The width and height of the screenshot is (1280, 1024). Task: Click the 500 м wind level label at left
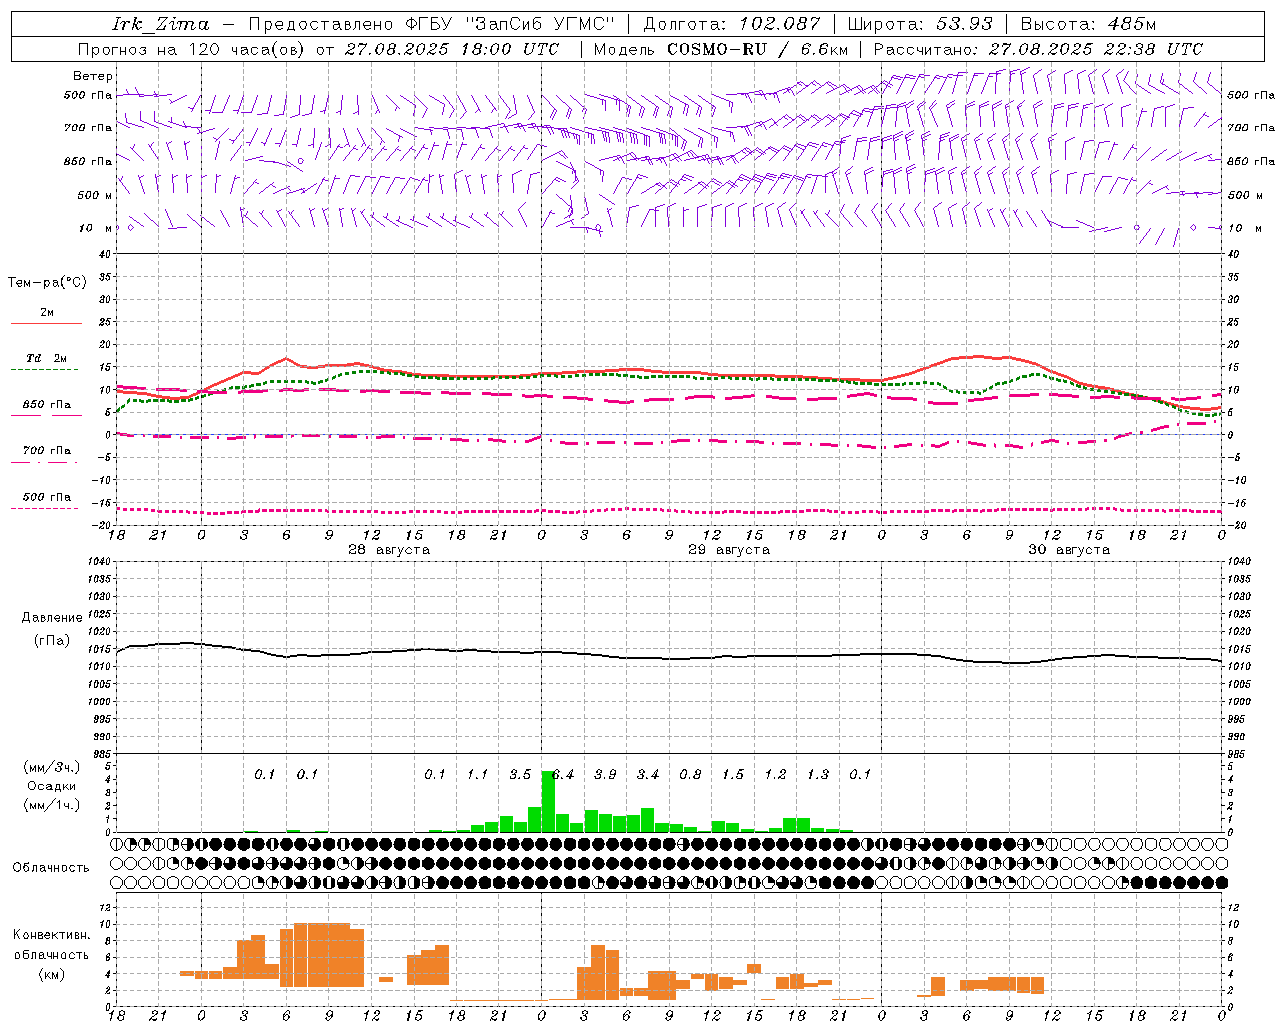(x=95, y=195)
